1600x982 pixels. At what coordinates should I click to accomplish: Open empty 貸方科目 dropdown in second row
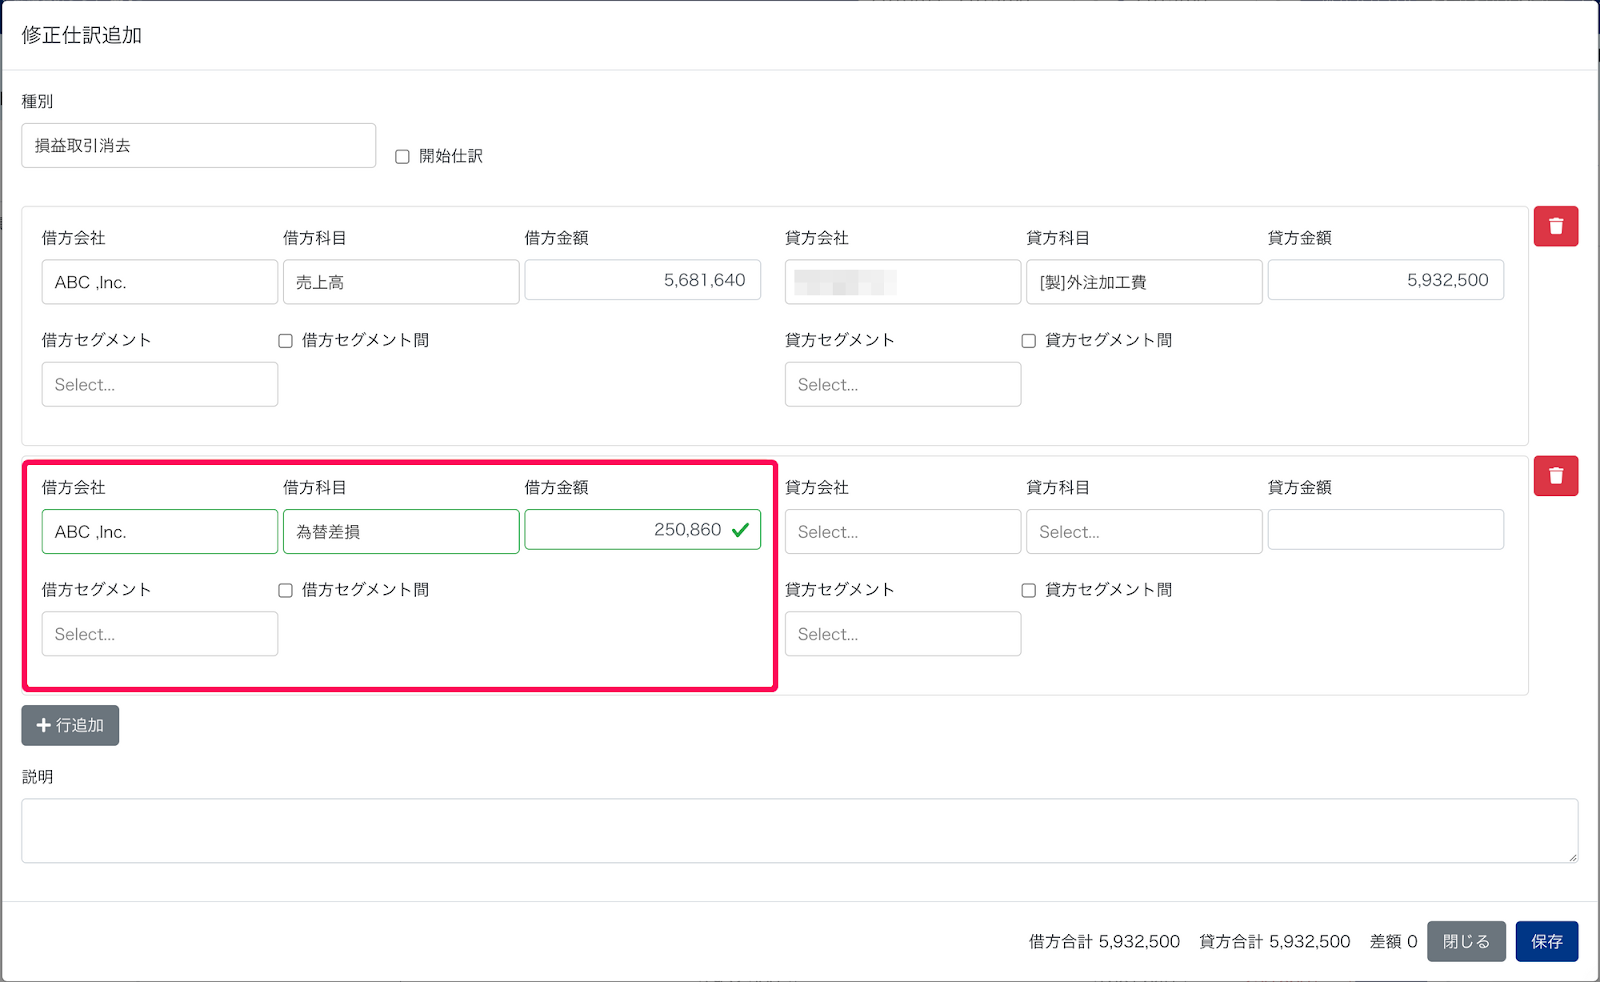1143,532
